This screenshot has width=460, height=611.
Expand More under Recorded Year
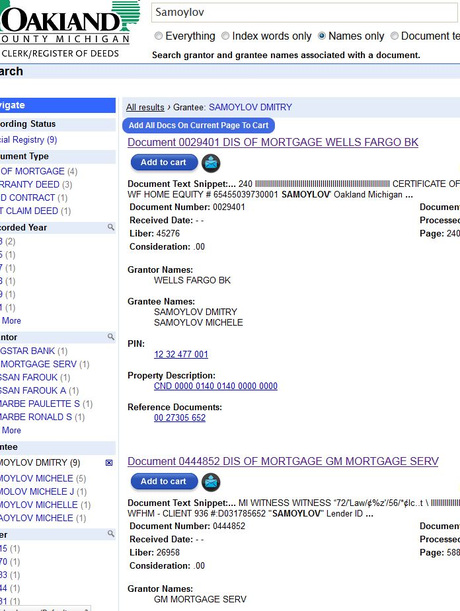(x=11, y=321)
